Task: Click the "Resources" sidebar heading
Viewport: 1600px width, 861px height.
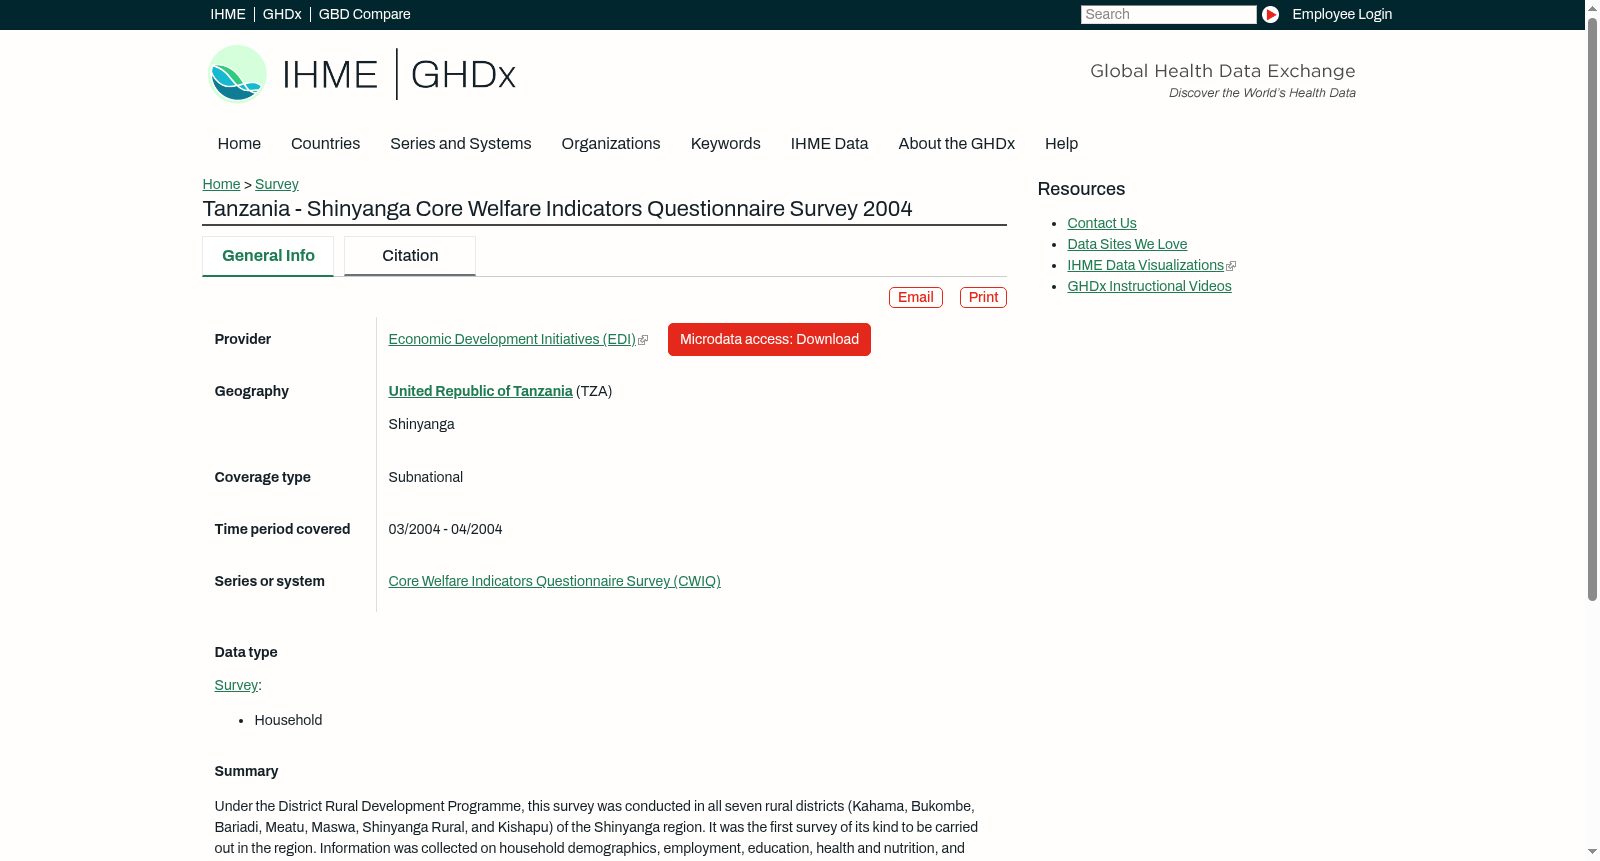Action: 1081,190
